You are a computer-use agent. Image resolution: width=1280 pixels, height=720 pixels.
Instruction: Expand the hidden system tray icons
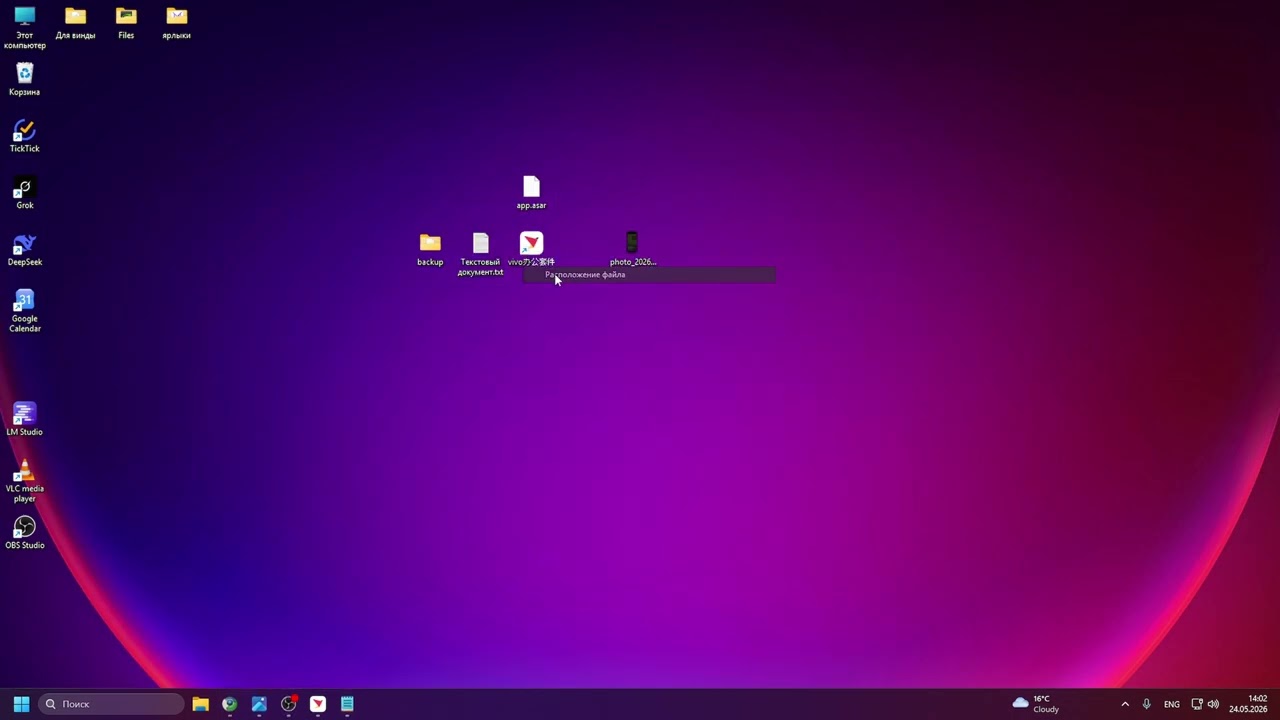pyautogui.click(x=1125, y=704)
